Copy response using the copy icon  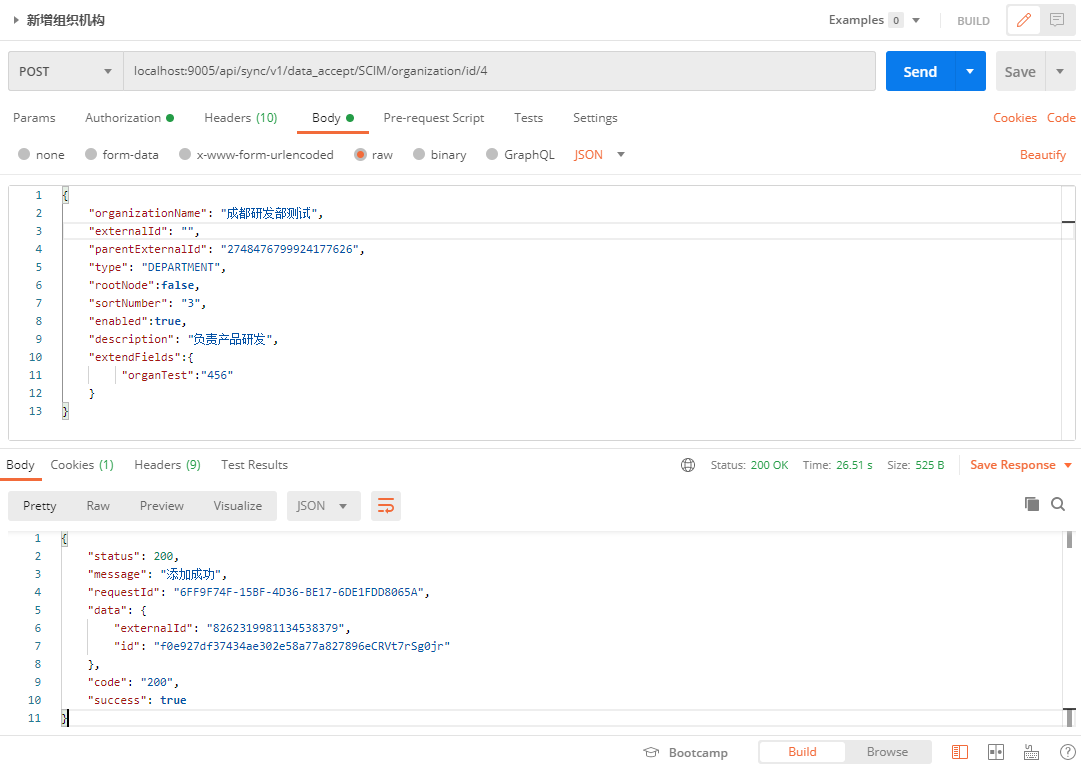(x=1032, y=505)
